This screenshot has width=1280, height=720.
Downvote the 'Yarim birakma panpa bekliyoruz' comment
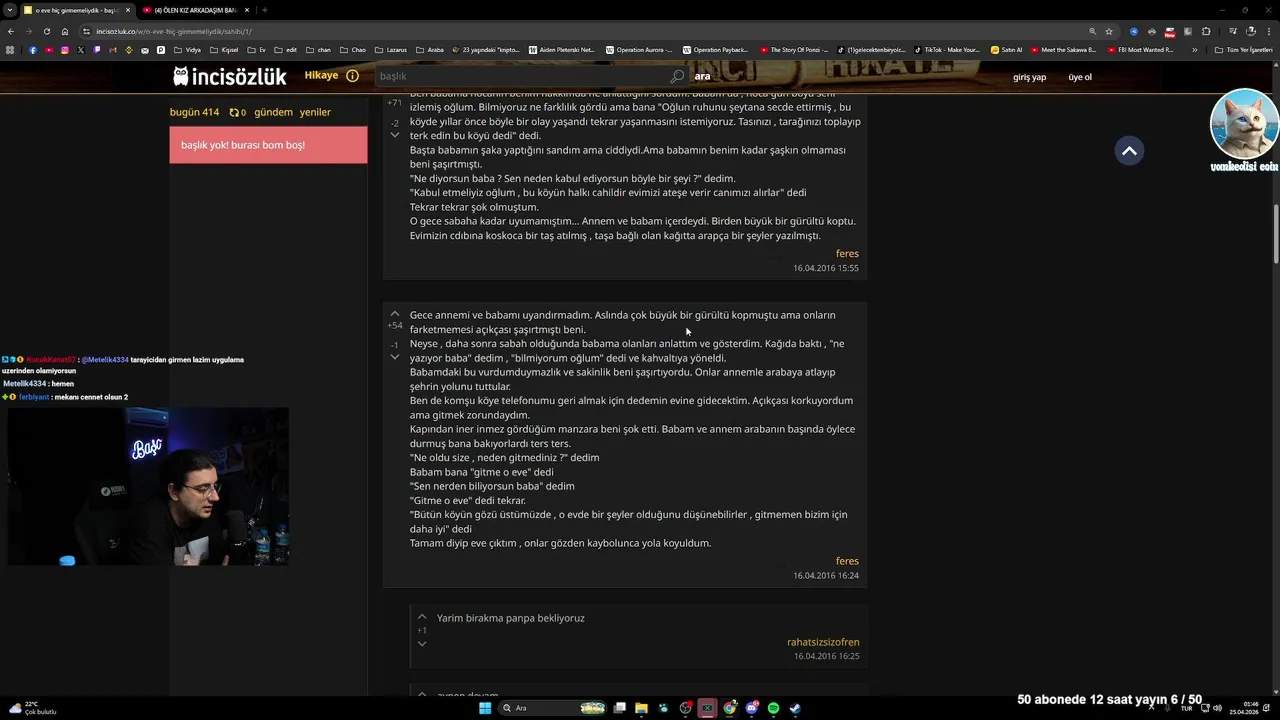[x=422, y=643]
